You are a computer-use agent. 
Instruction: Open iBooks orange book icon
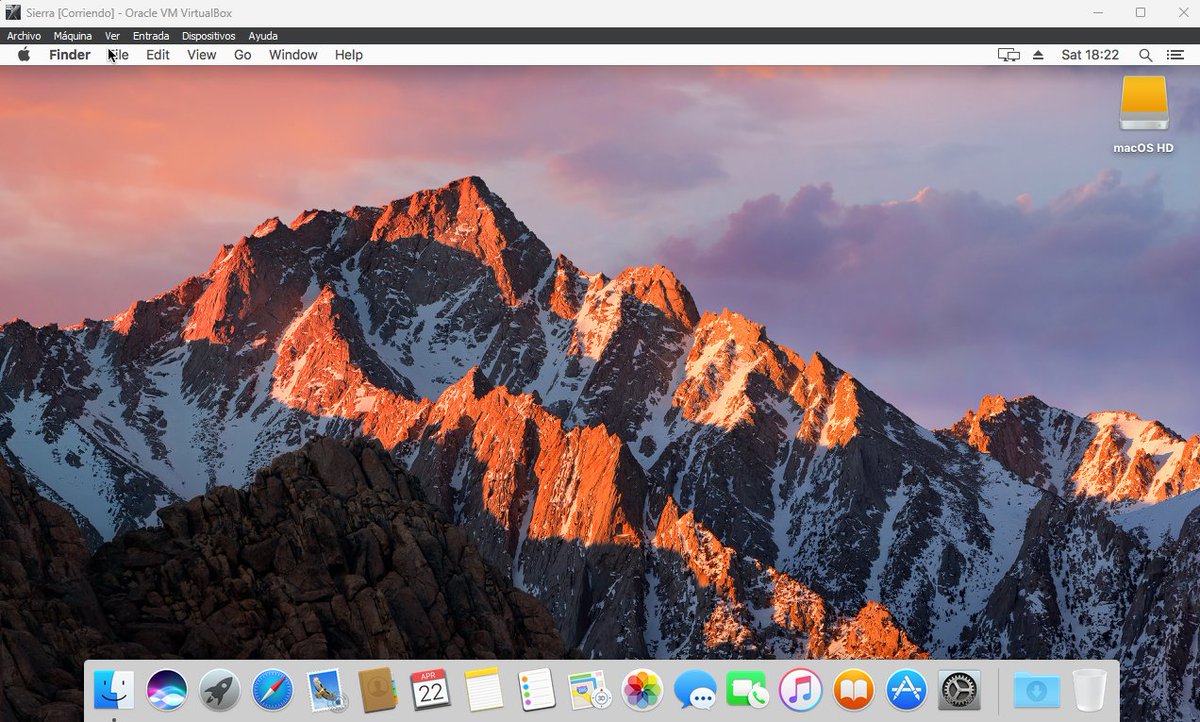[853, 690]
